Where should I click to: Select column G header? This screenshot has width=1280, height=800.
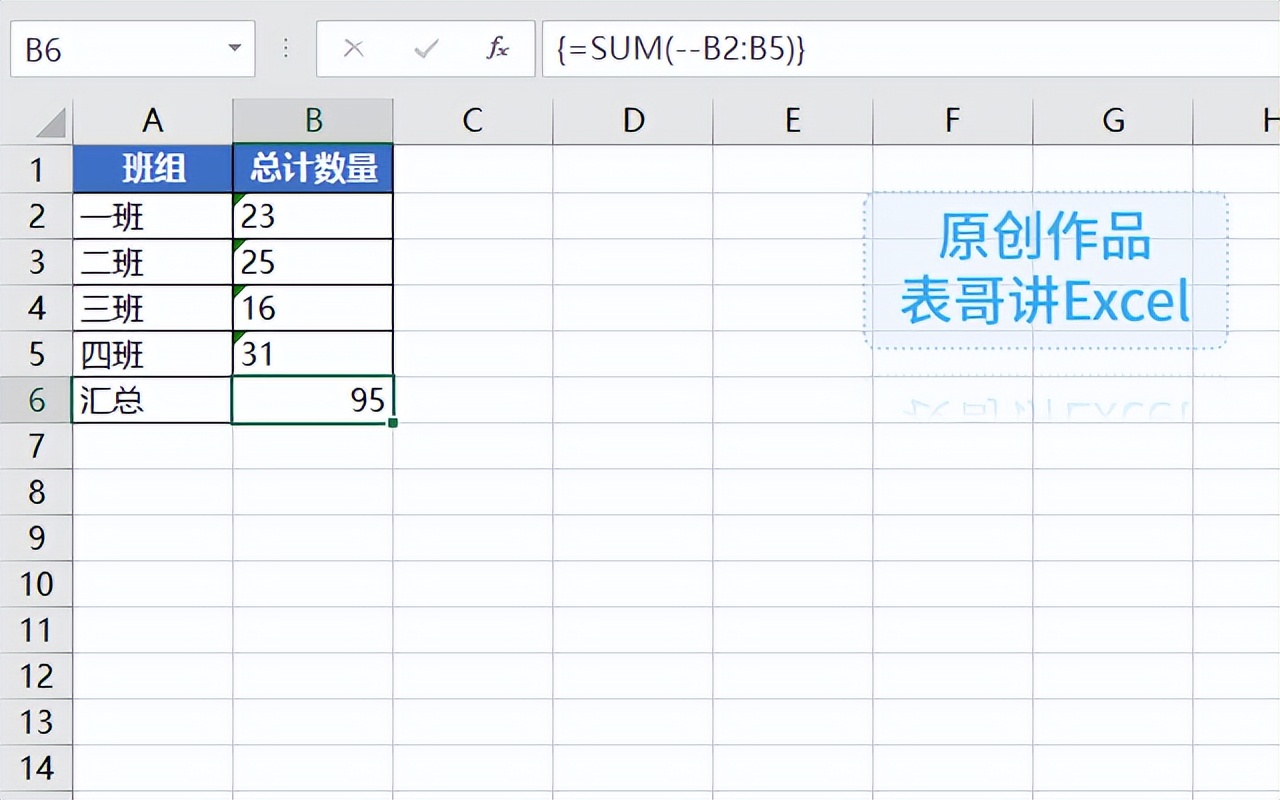[x=1113, y=121]
